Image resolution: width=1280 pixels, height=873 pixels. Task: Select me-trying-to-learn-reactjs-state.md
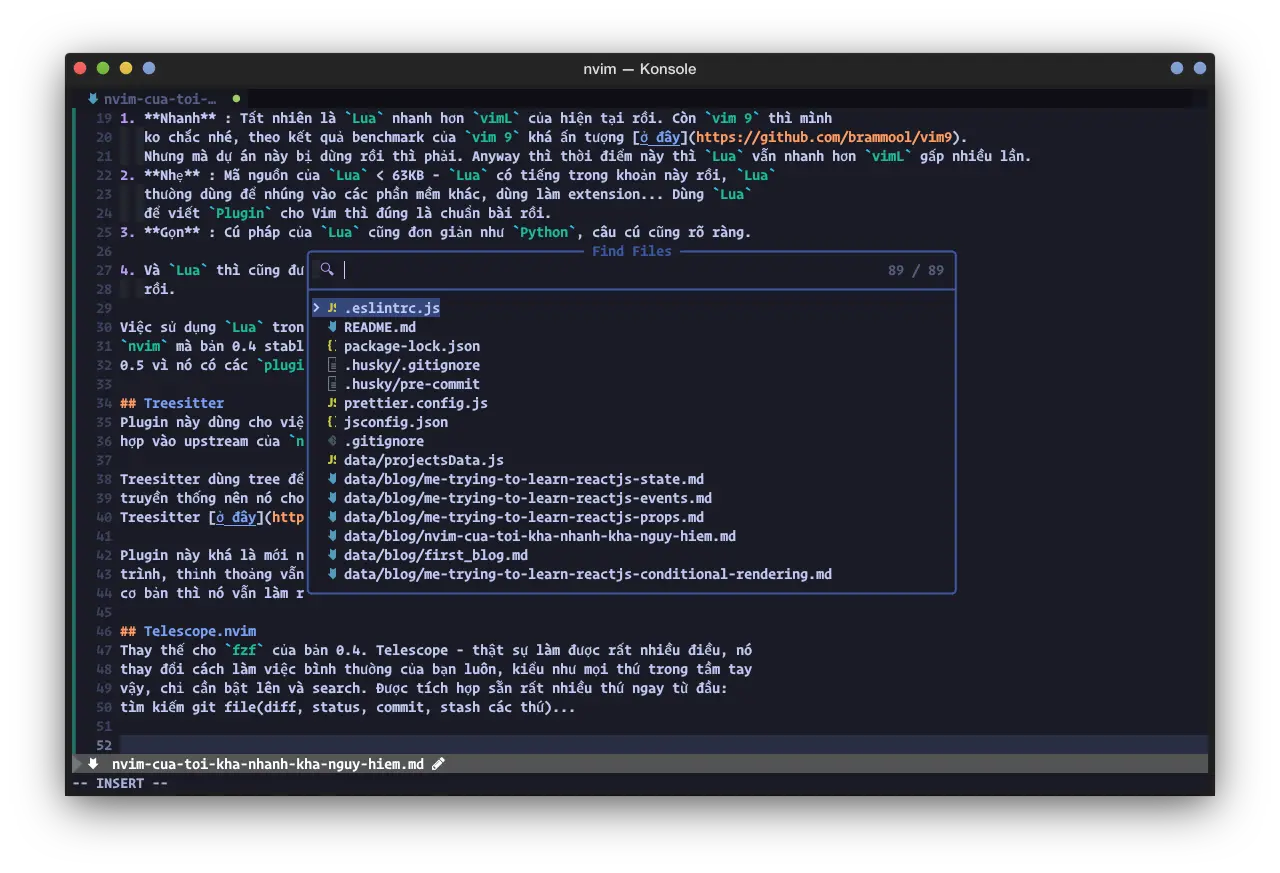click(524, 479)
